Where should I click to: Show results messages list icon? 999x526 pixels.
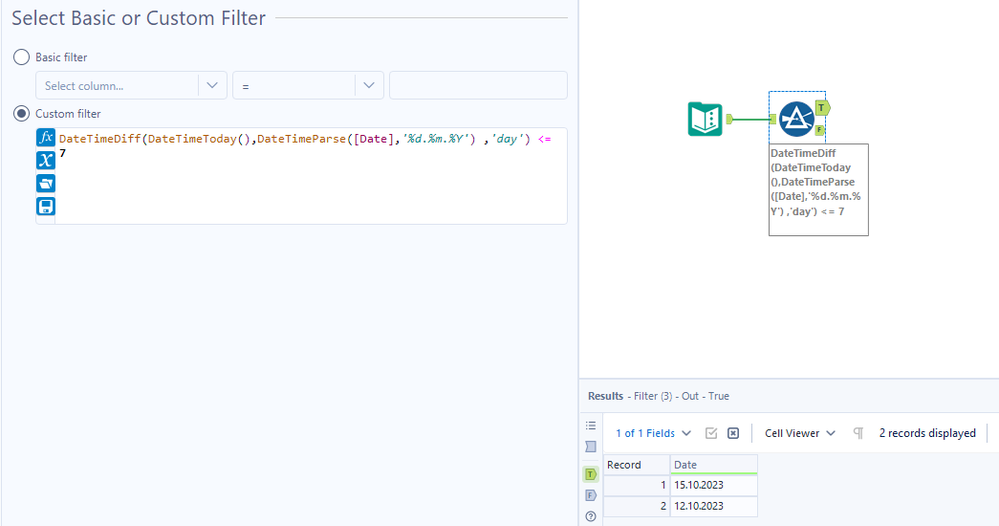pyautogui.click(x=591, y=425)
